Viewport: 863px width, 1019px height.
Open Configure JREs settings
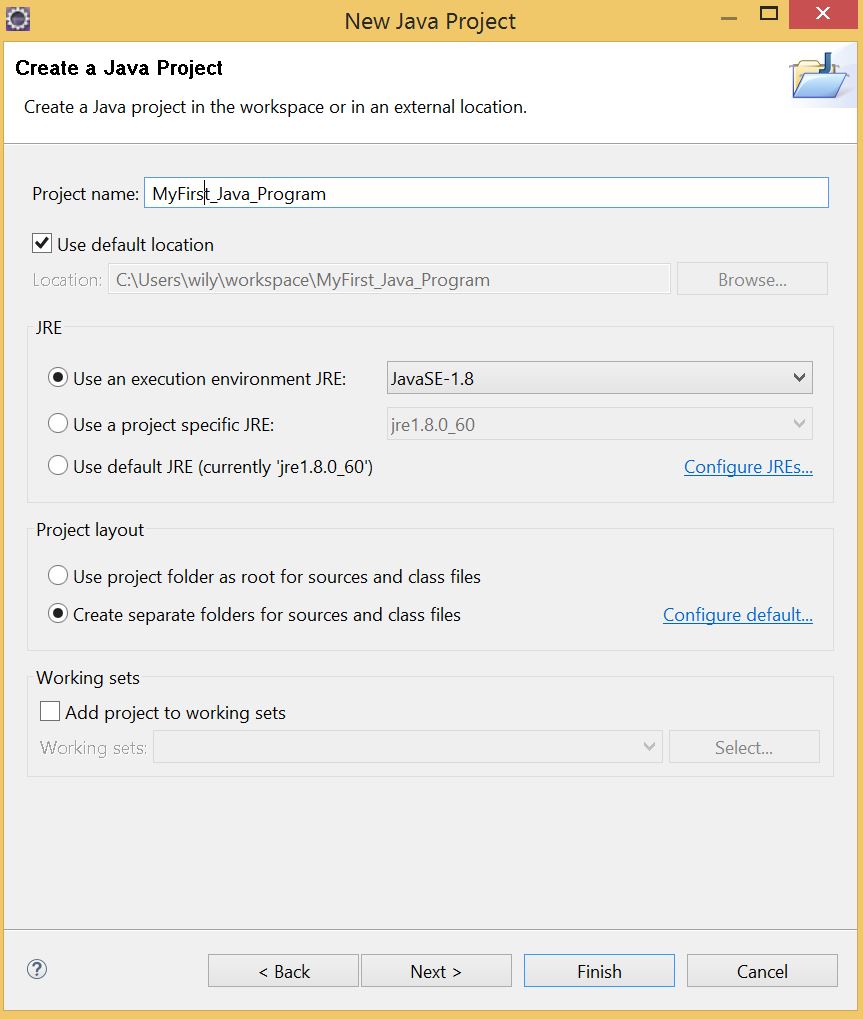click(748, 466)
